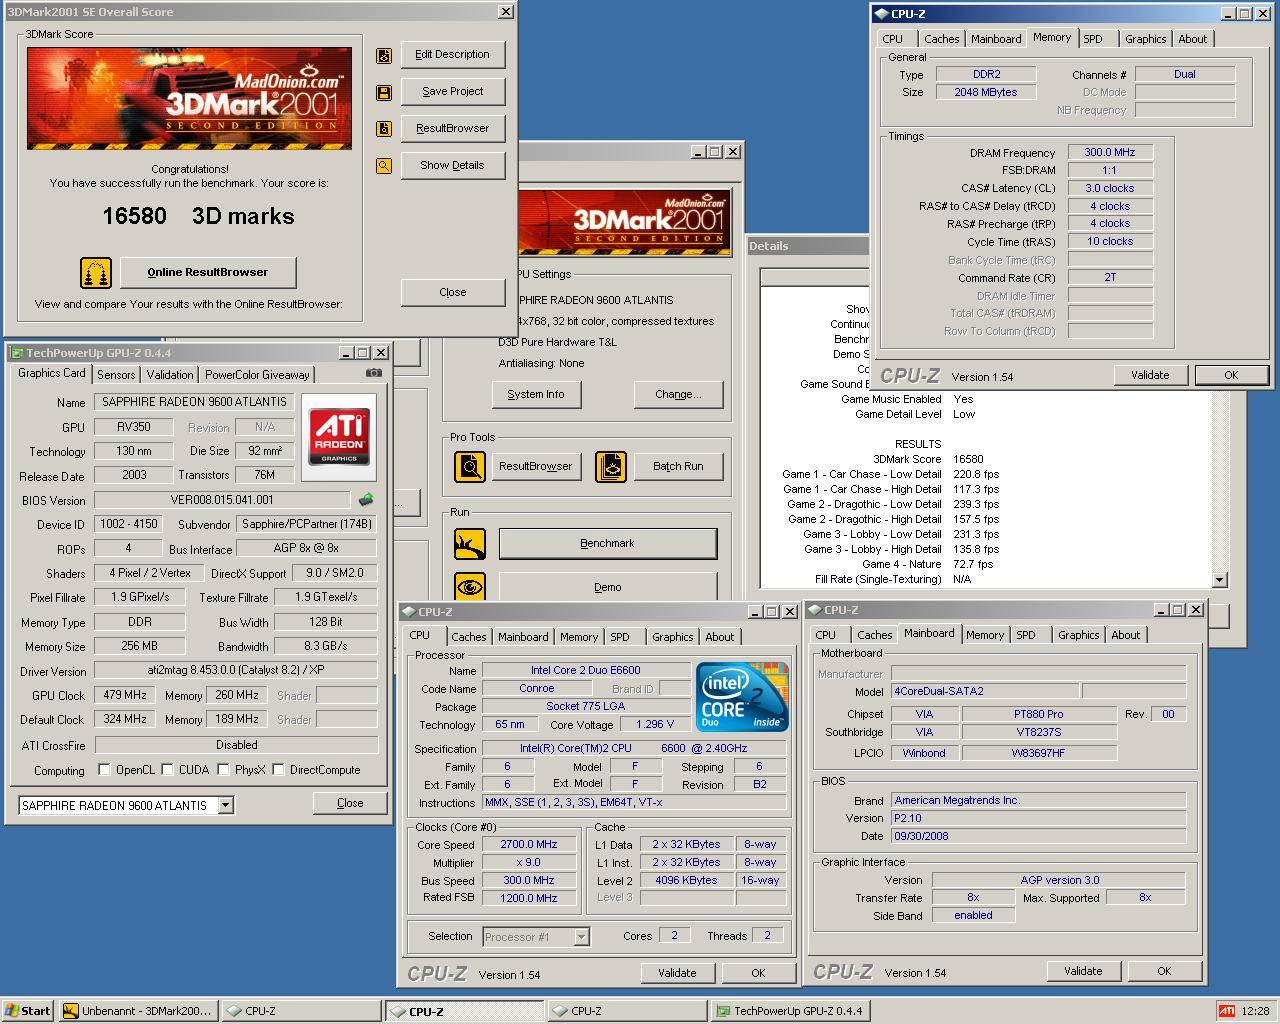Click the Demo button in 3DMark

(608, 587)
